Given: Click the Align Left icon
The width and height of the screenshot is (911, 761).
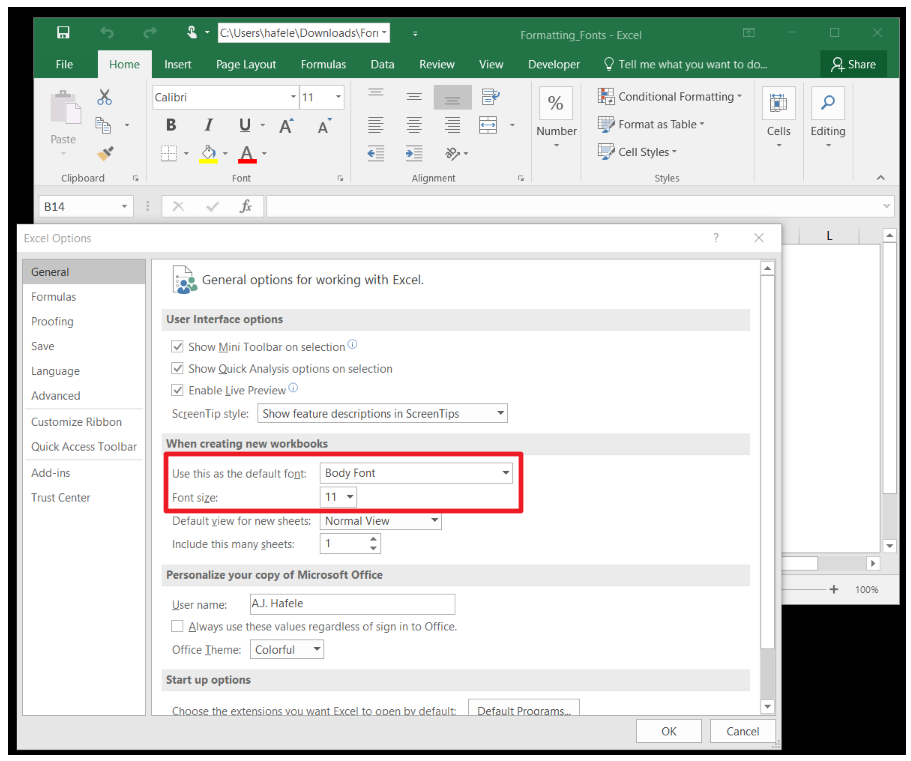Looking at the screenshot, I should point(375,125).
